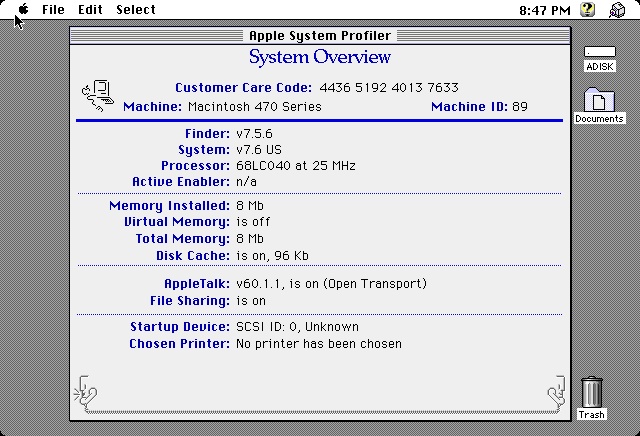Go to previous page using the left hand icon
This screenshot has width=640, height=436.
coord(85,392)
